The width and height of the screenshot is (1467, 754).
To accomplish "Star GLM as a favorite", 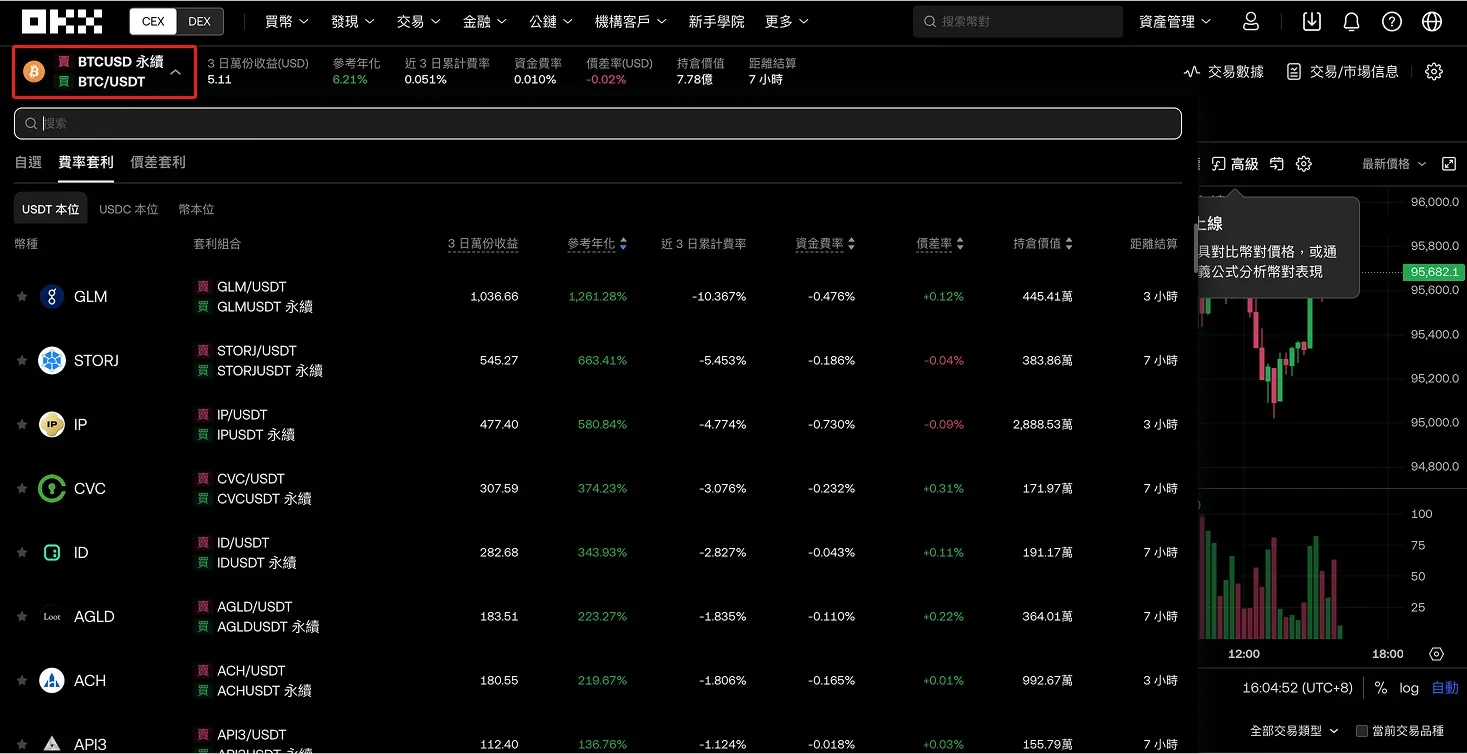I will pyautogui.click(x=22, y=297).
